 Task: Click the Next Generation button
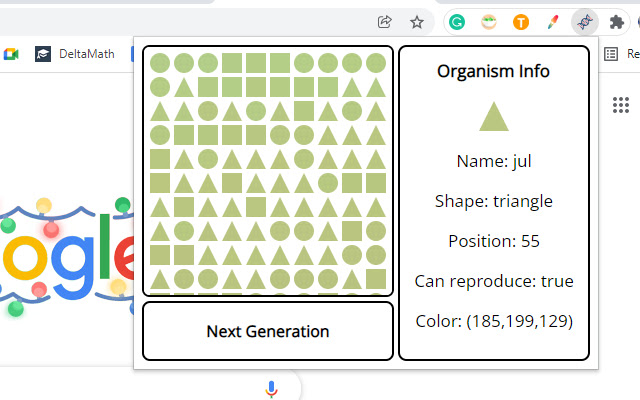268,331
